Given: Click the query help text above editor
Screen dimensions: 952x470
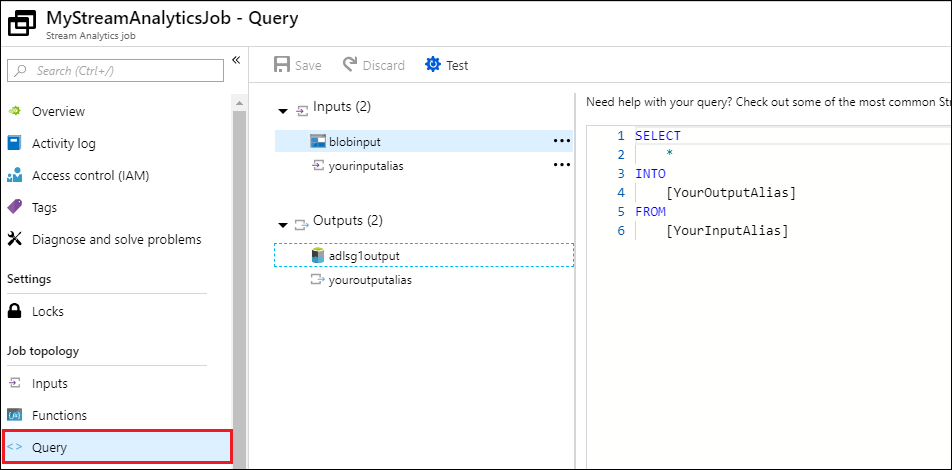Looking at the screenshot, I should click(x=769, y=102).
